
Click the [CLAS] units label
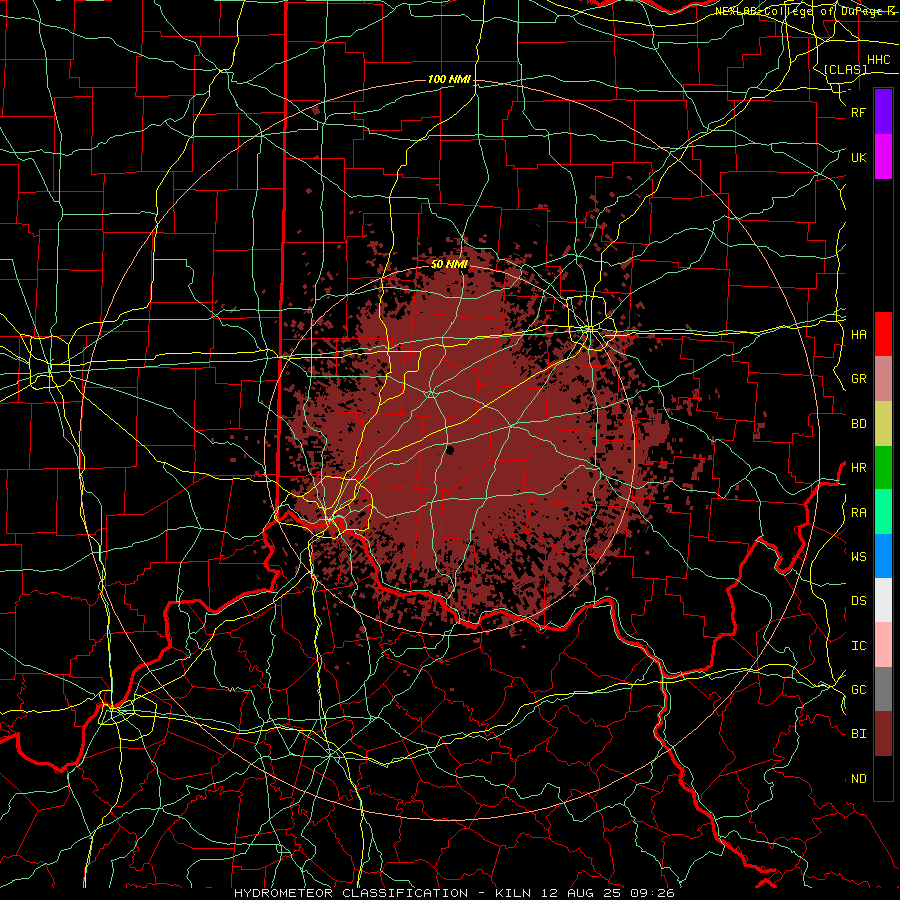pyautogui.click(x=845, y=69)
